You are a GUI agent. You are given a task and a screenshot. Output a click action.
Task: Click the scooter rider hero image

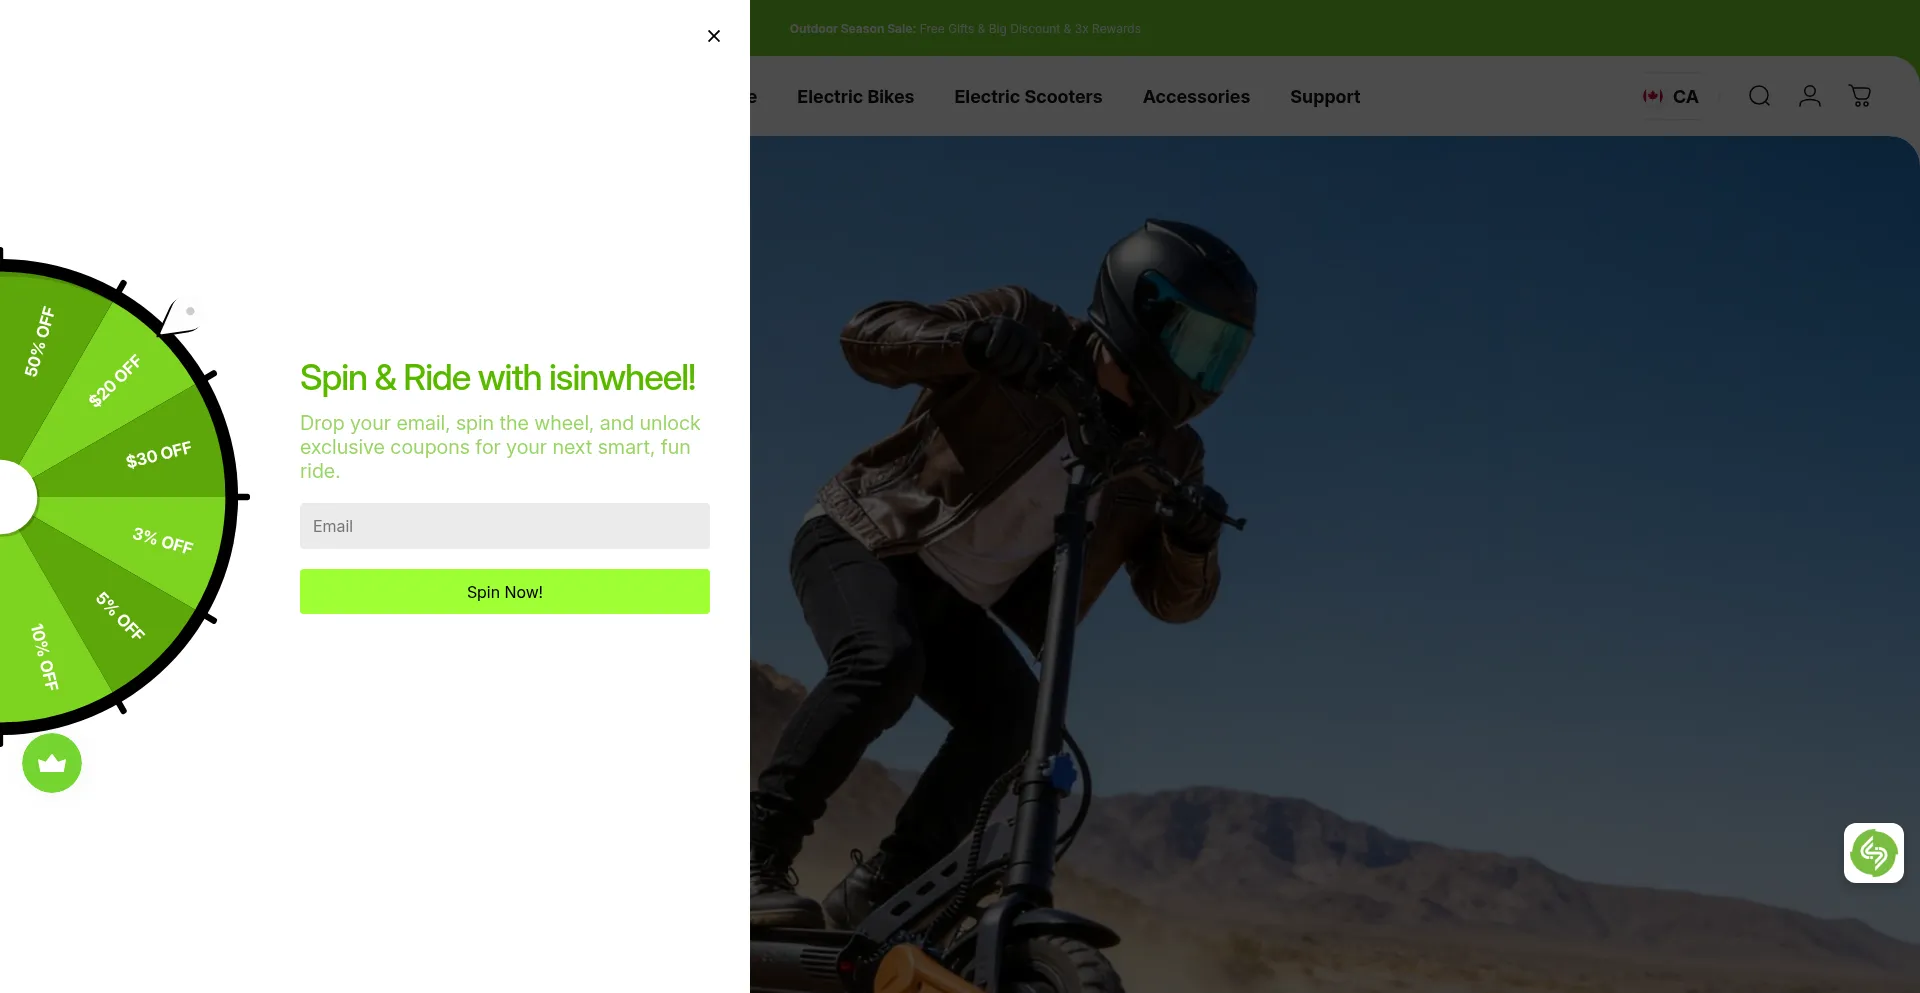1335,565
